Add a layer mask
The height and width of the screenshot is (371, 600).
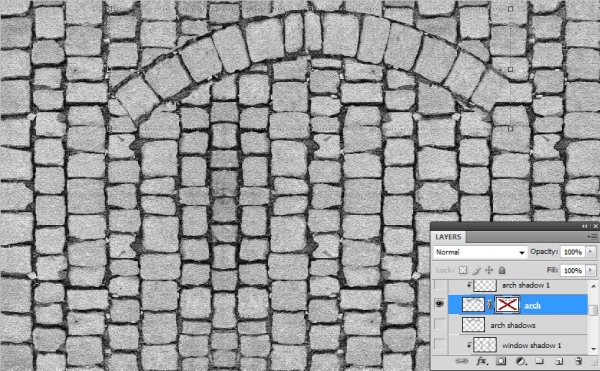[501, 361]
